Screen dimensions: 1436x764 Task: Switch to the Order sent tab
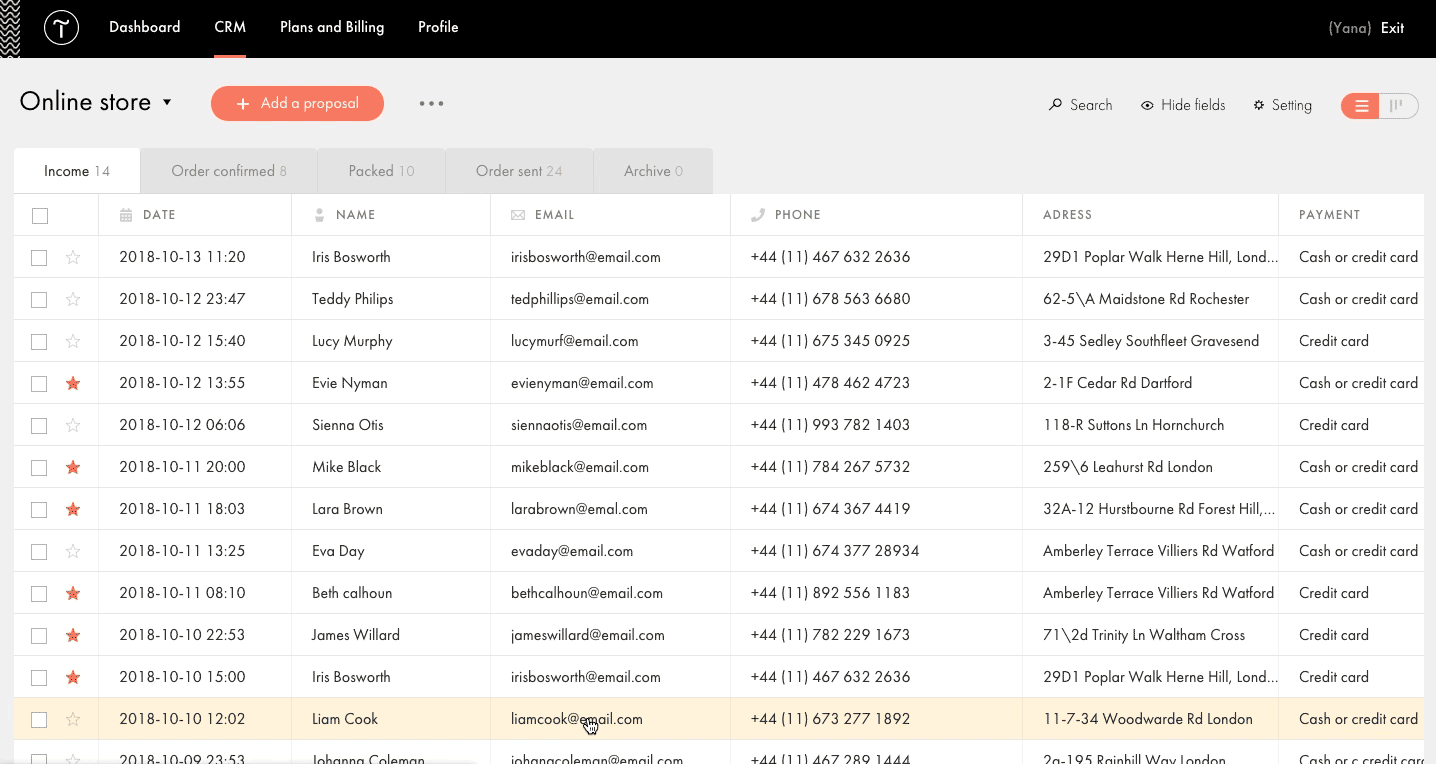point(519,170)
